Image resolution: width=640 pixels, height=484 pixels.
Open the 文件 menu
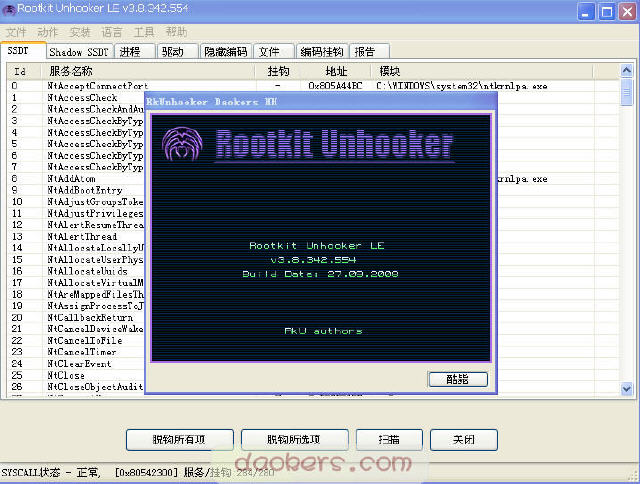coord(16,32)
